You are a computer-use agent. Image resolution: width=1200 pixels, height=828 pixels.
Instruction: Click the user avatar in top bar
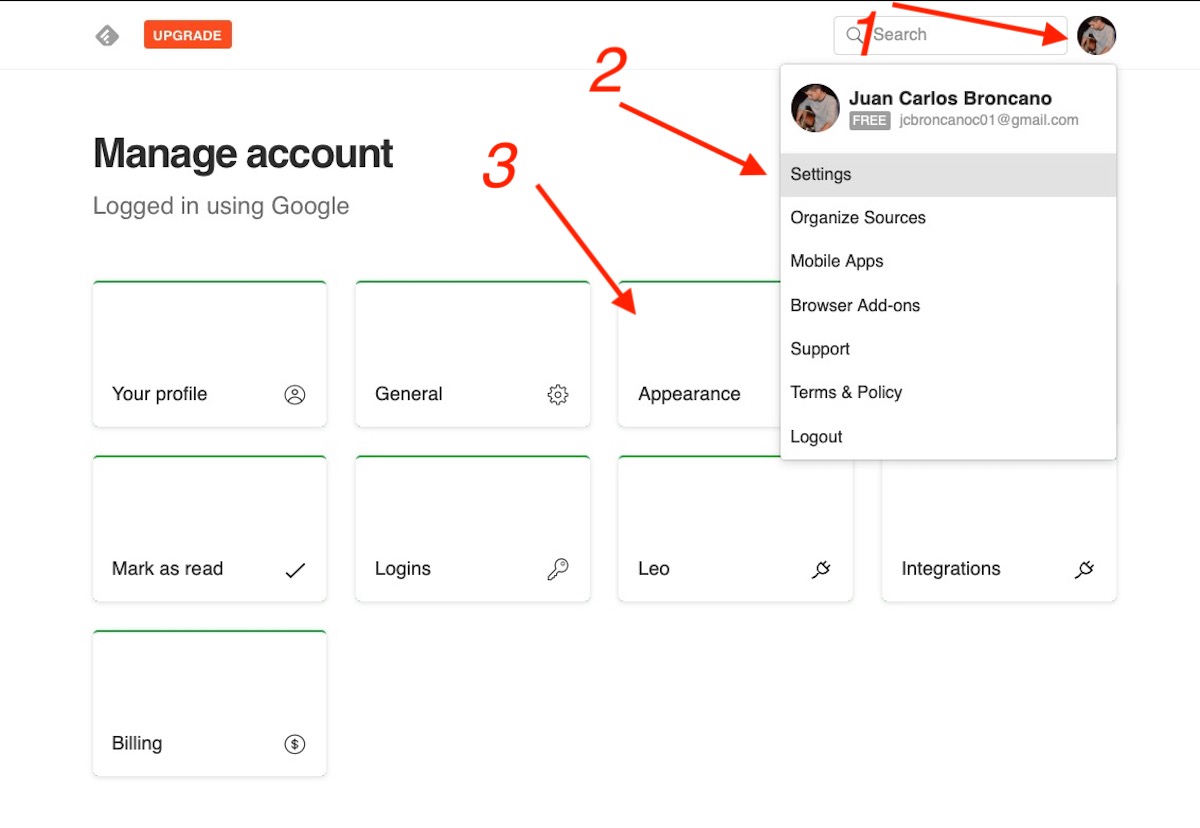click(x=1096, y=36)
